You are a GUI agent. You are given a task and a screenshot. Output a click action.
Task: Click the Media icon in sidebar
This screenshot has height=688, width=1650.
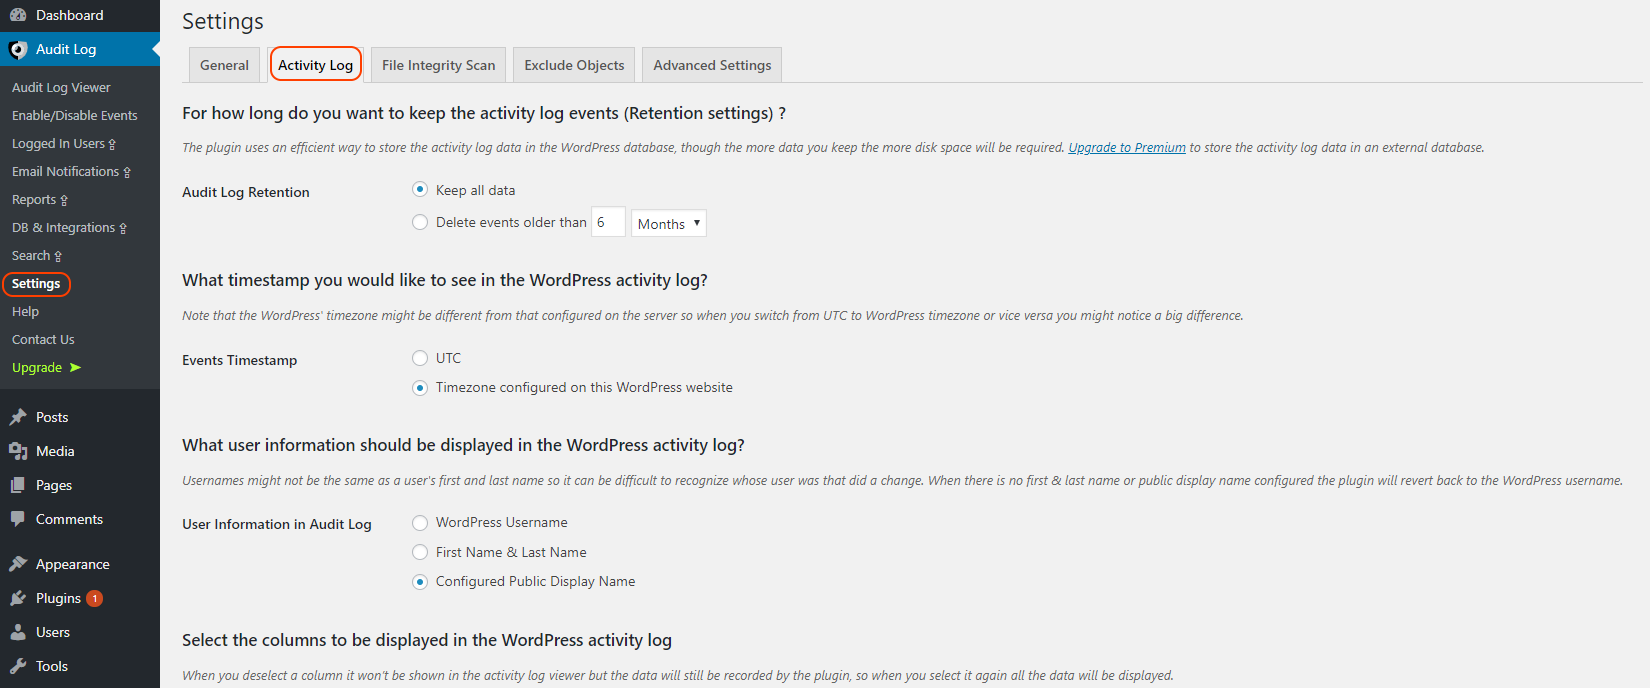pos(18,451)
